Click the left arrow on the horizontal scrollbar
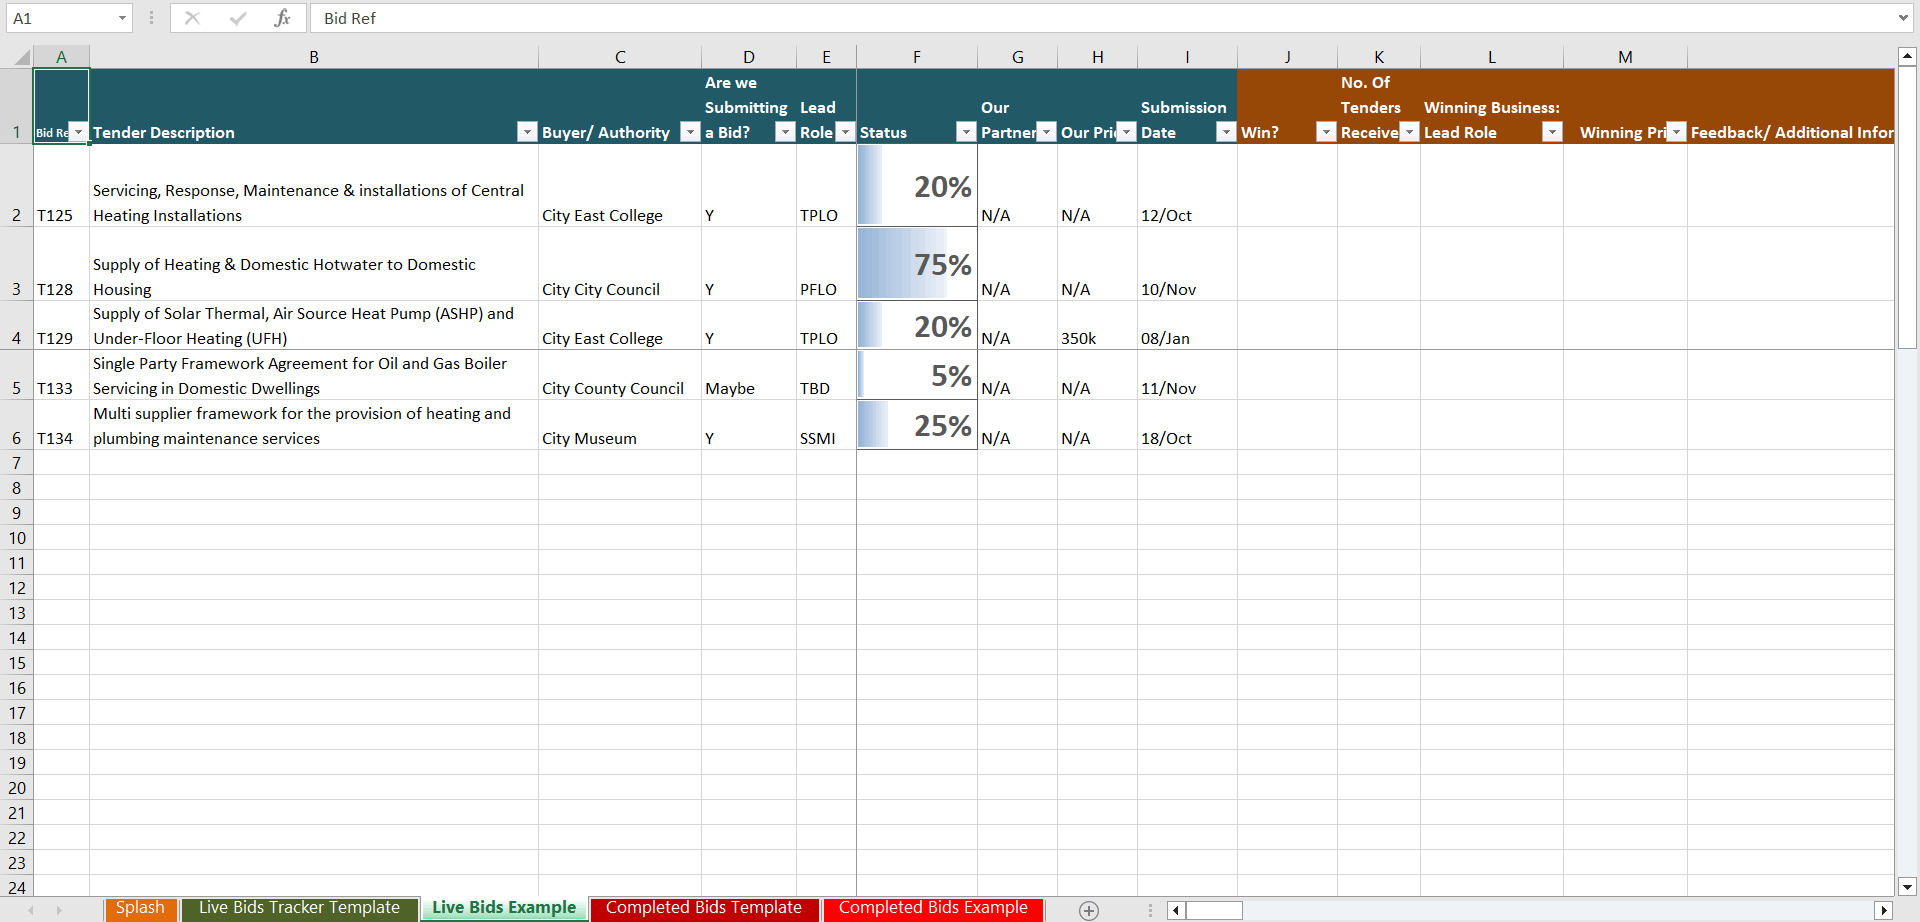The image size is (1920, 922). point(1174,910)
